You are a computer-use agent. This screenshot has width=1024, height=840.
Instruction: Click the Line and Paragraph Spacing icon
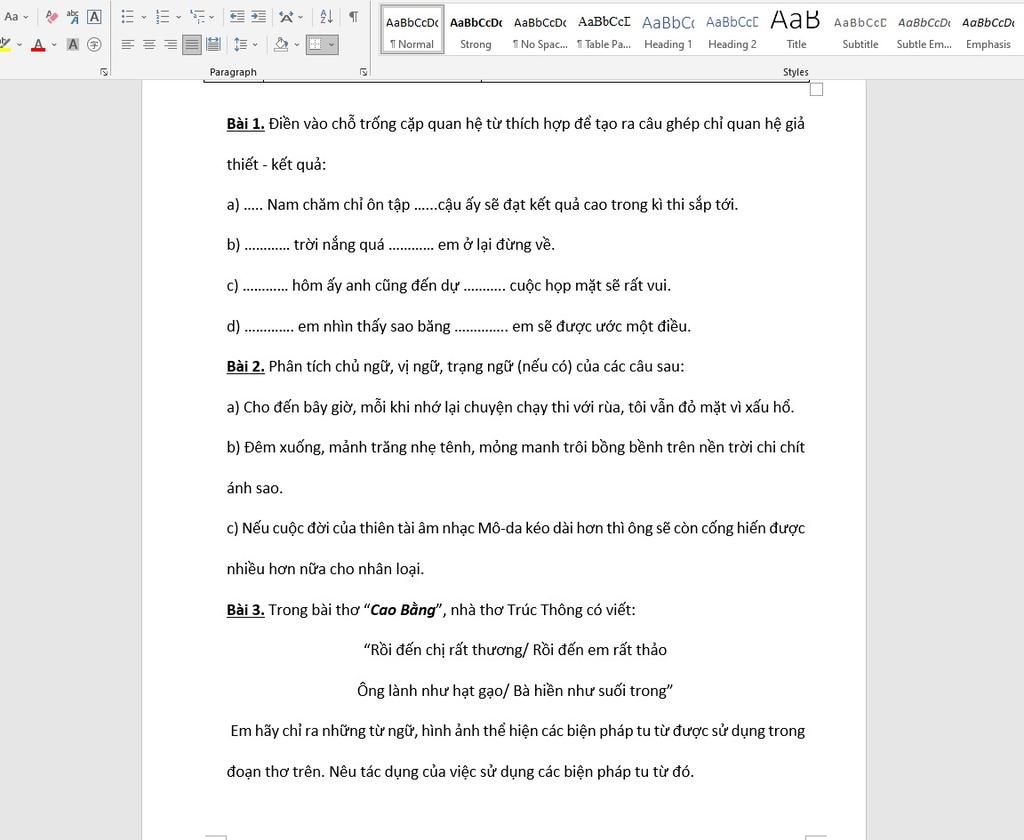pos(241,44)
